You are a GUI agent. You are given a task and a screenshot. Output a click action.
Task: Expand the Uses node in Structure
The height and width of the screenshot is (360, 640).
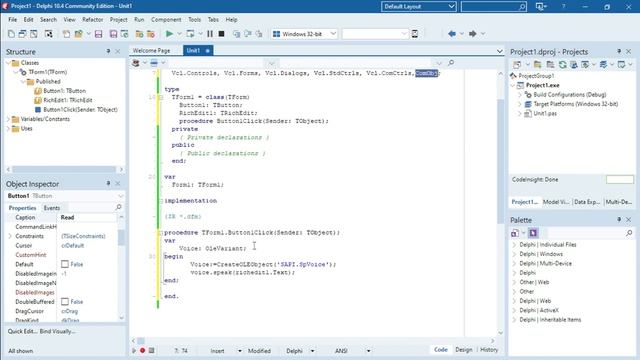pos(8,129)
